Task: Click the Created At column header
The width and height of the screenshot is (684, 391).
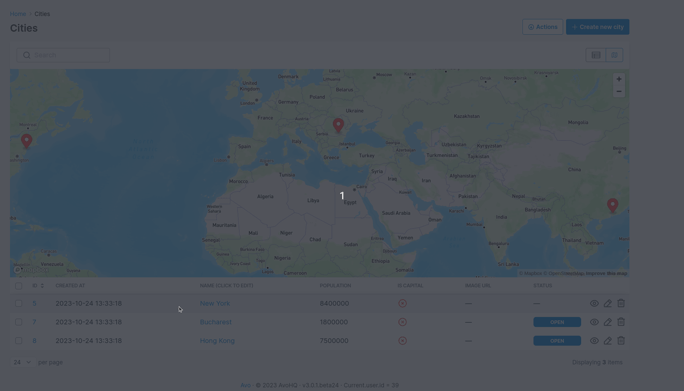Action: [x=70, y=286]
